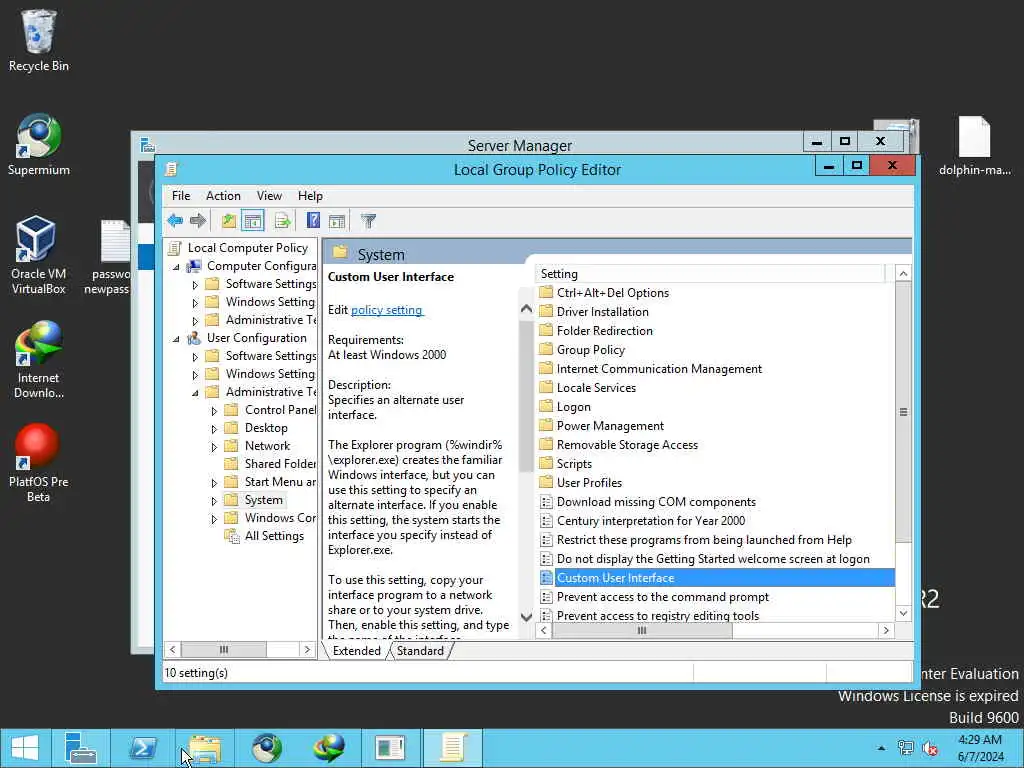The width and height of the screenshot is (1024, 768).
Task: Toggle the Show/Hide Action Pane icon
Action: 337,221
